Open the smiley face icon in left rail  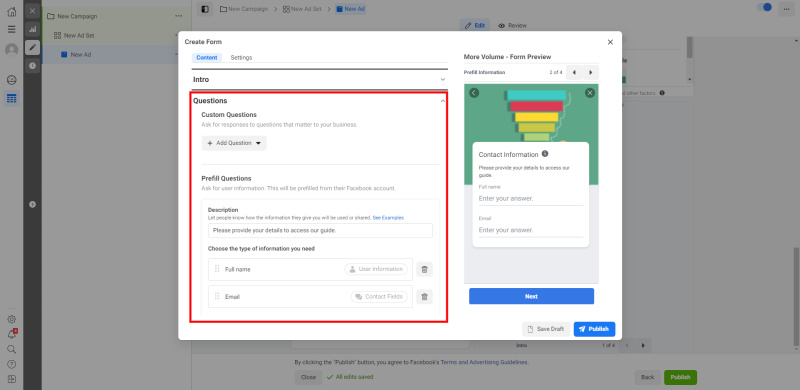[11, 80]
